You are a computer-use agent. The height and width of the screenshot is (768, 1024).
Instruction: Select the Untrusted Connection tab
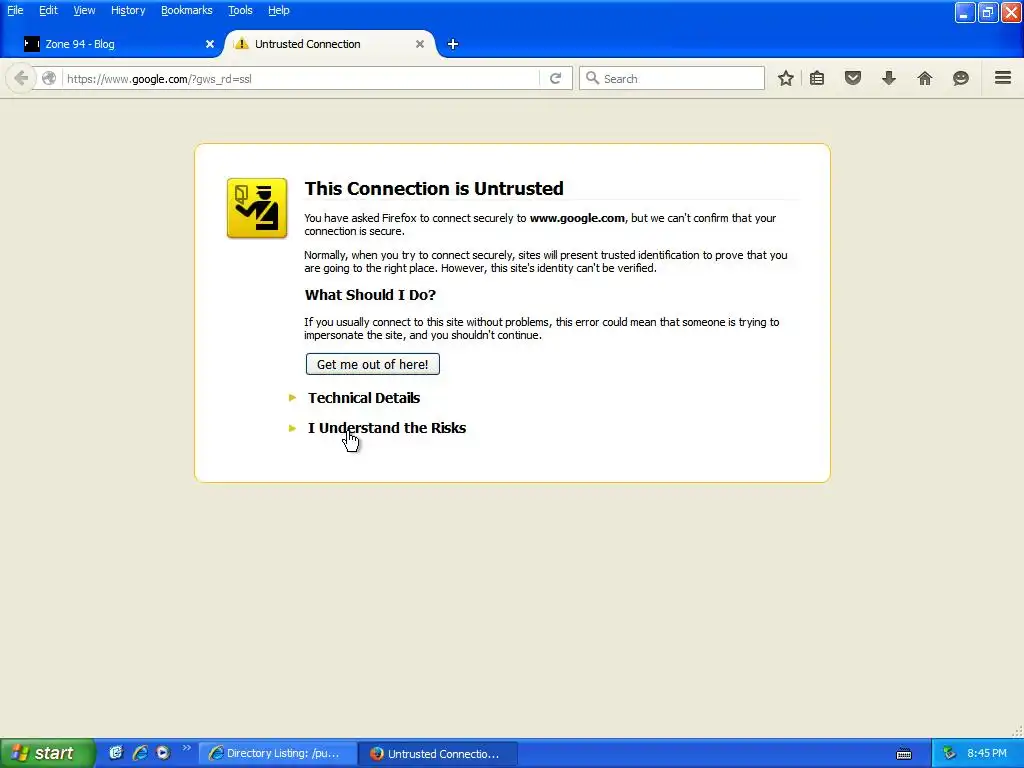(x=330, y=44)
